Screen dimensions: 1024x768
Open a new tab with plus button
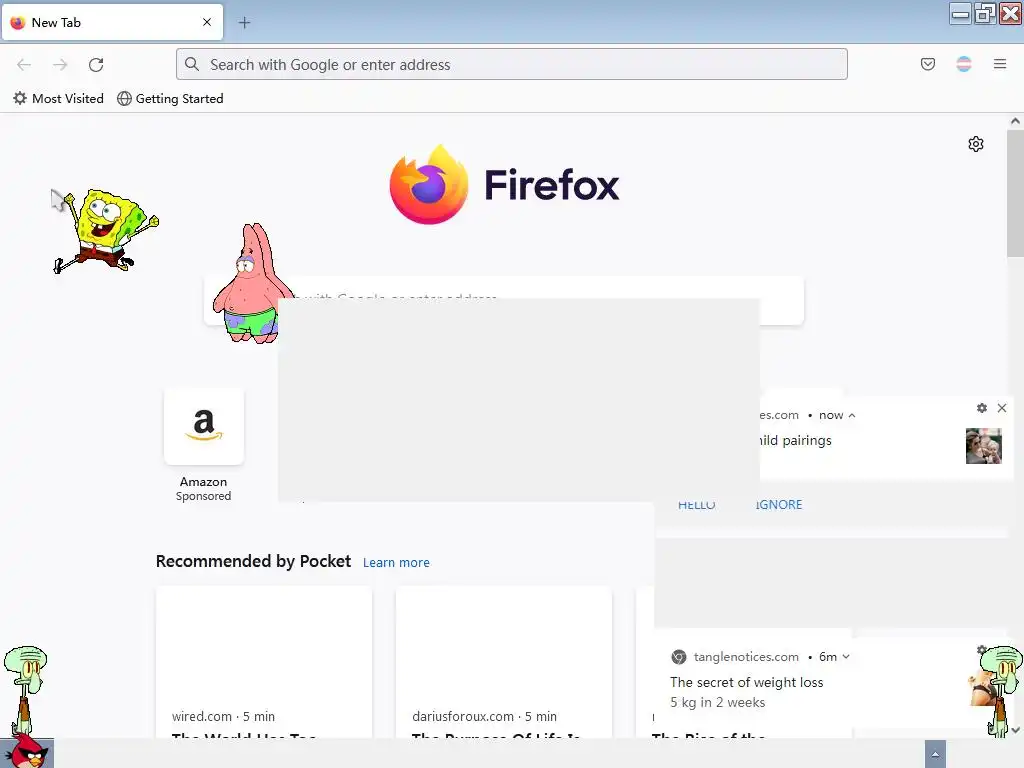point(244,23)
